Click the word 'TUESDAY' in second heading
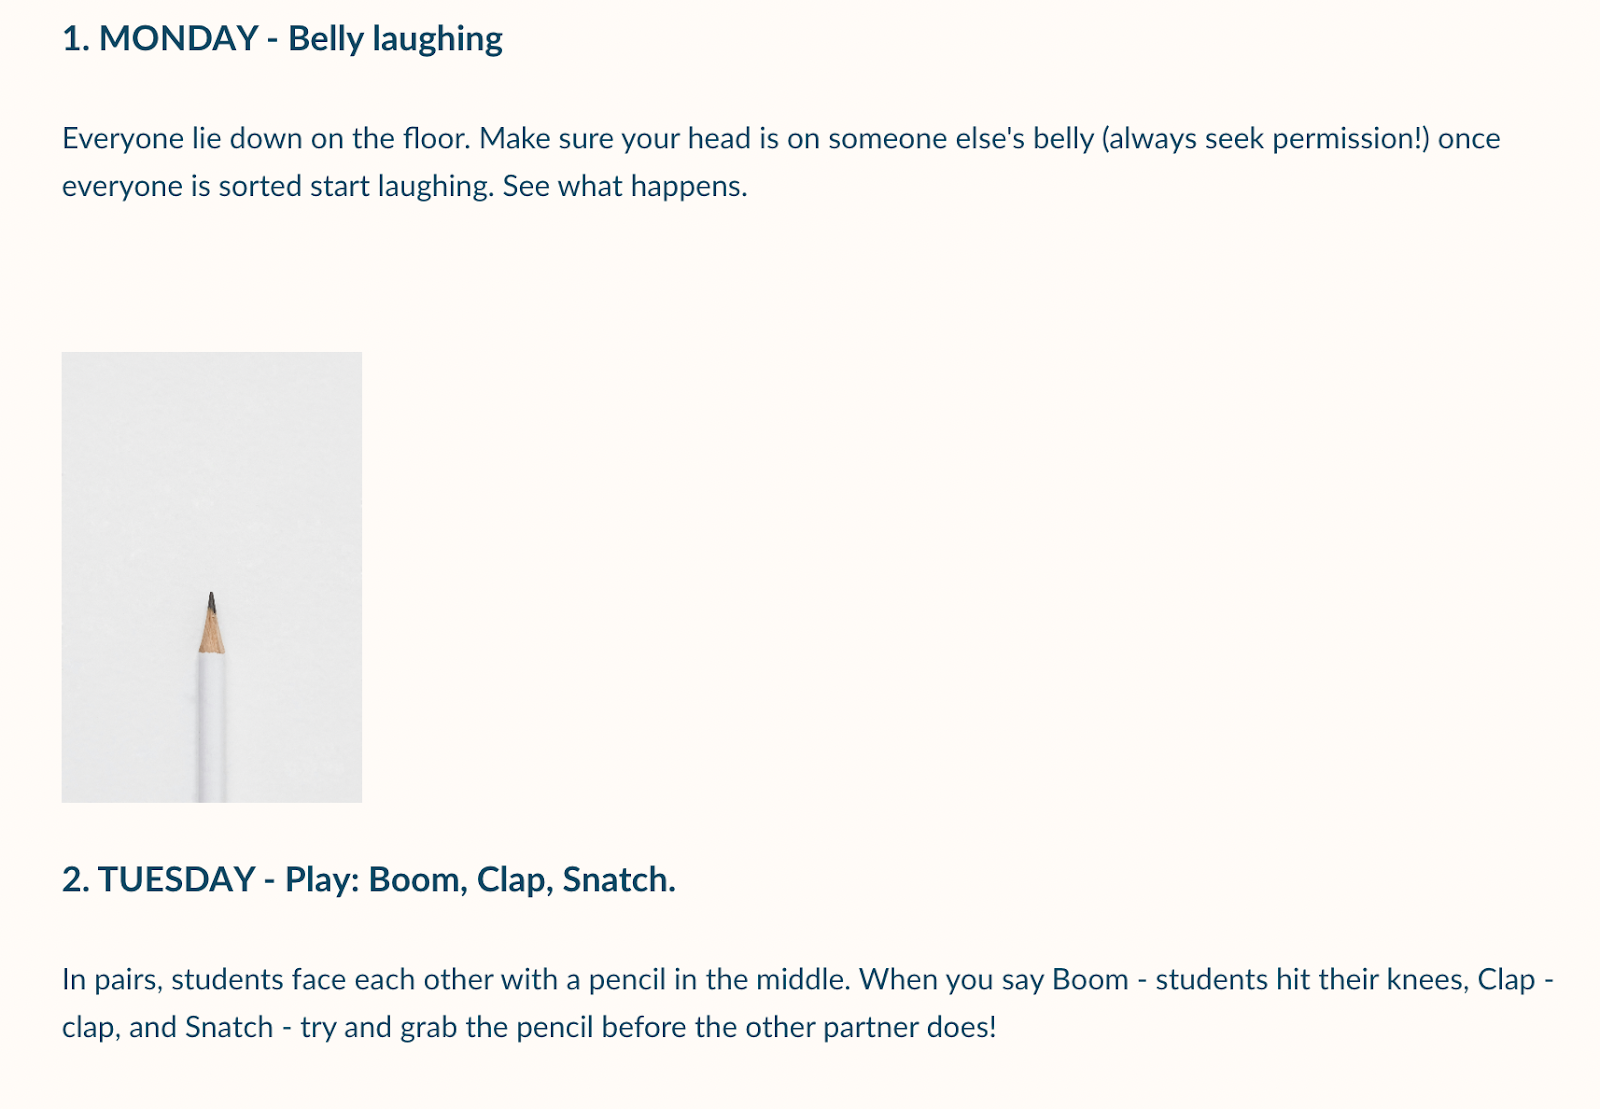The height and width of the screenshot is (1109, 1600). click(x=177, y=880)
